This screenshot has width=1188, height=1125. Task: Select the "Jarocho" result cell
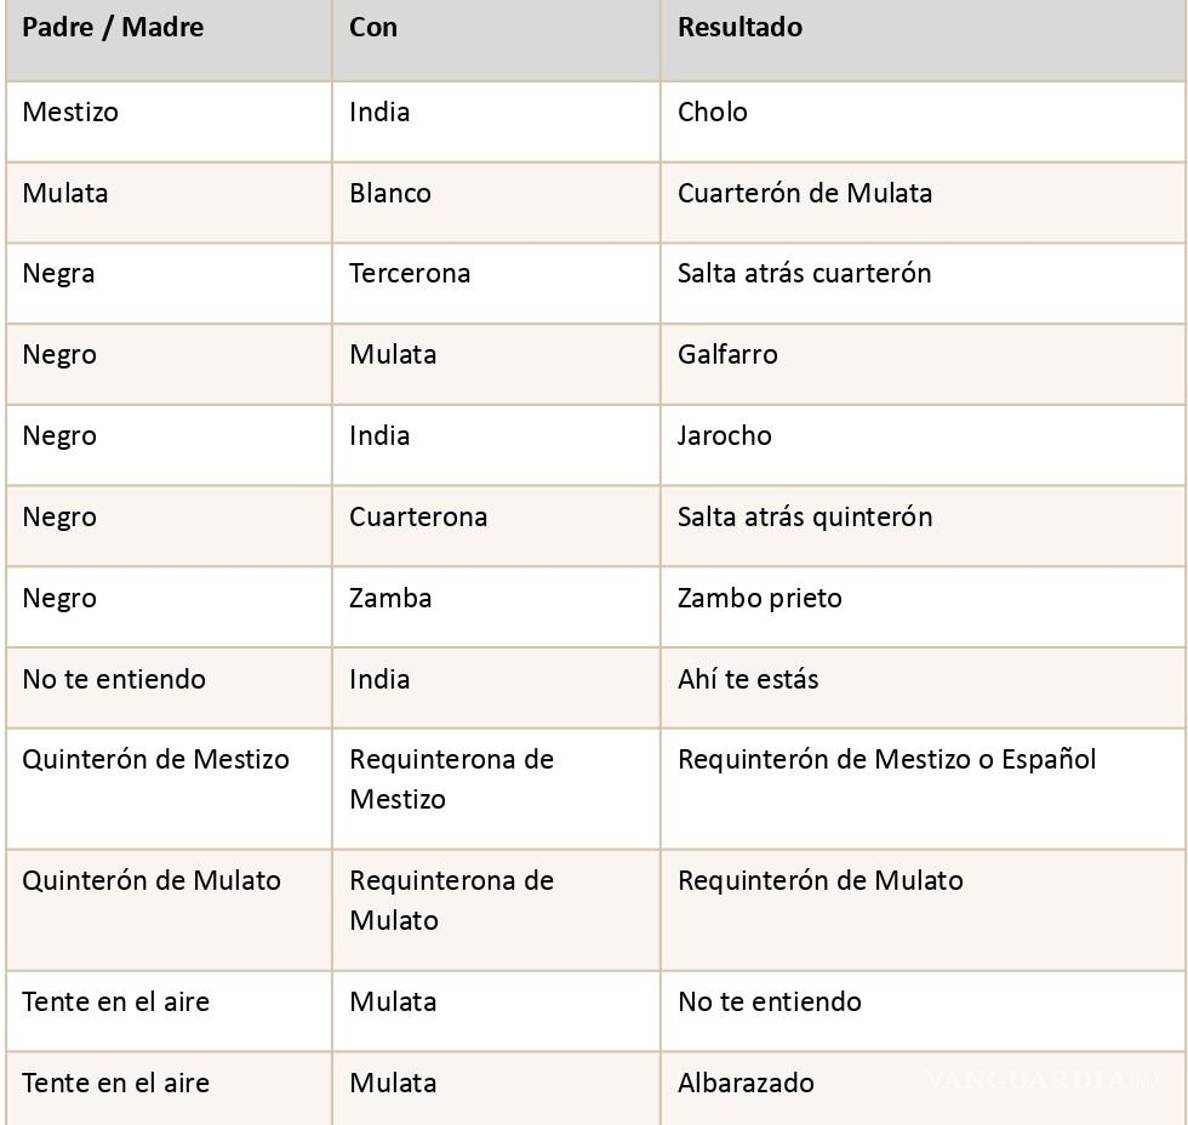point(724,435)
